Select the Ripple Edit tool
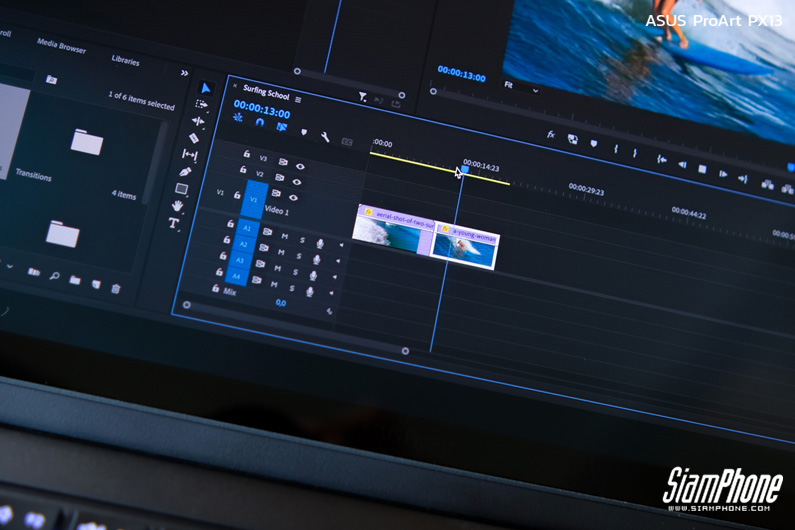 (x=198, y=122)
